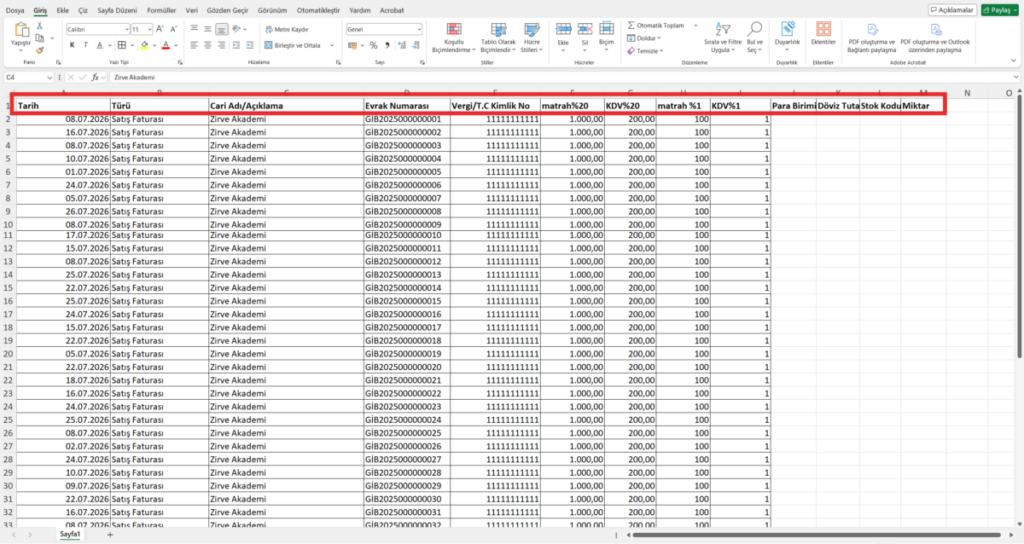The width and height of the screenshot is (1024, 544).
Task: Open Temizle clear dropdown
Action: (x=645, y=51)
